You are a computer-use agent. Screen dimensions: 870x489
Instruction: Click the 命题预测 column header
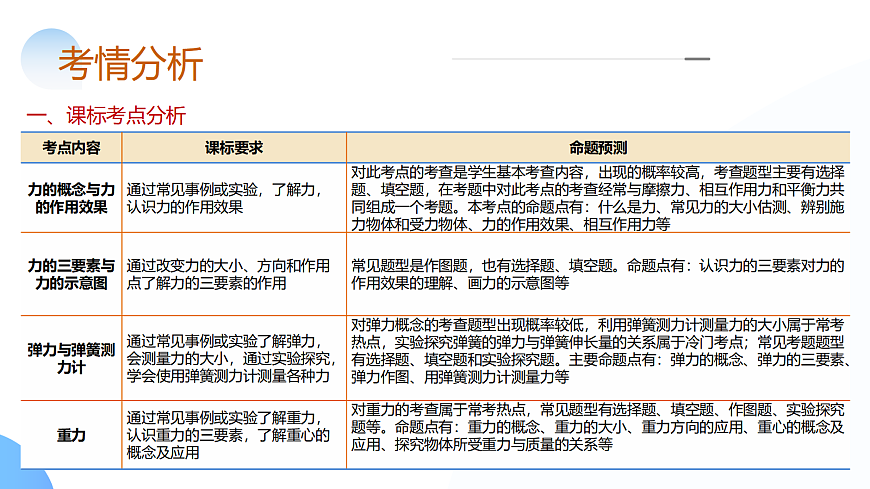click(598, 148)
